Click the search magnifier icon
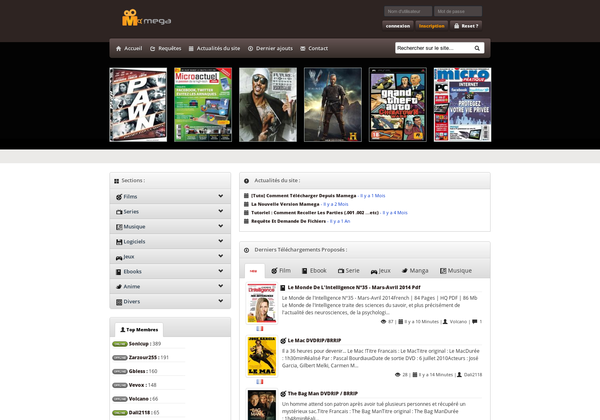Screen dimensions: 600x420 (x=477, y=48)
